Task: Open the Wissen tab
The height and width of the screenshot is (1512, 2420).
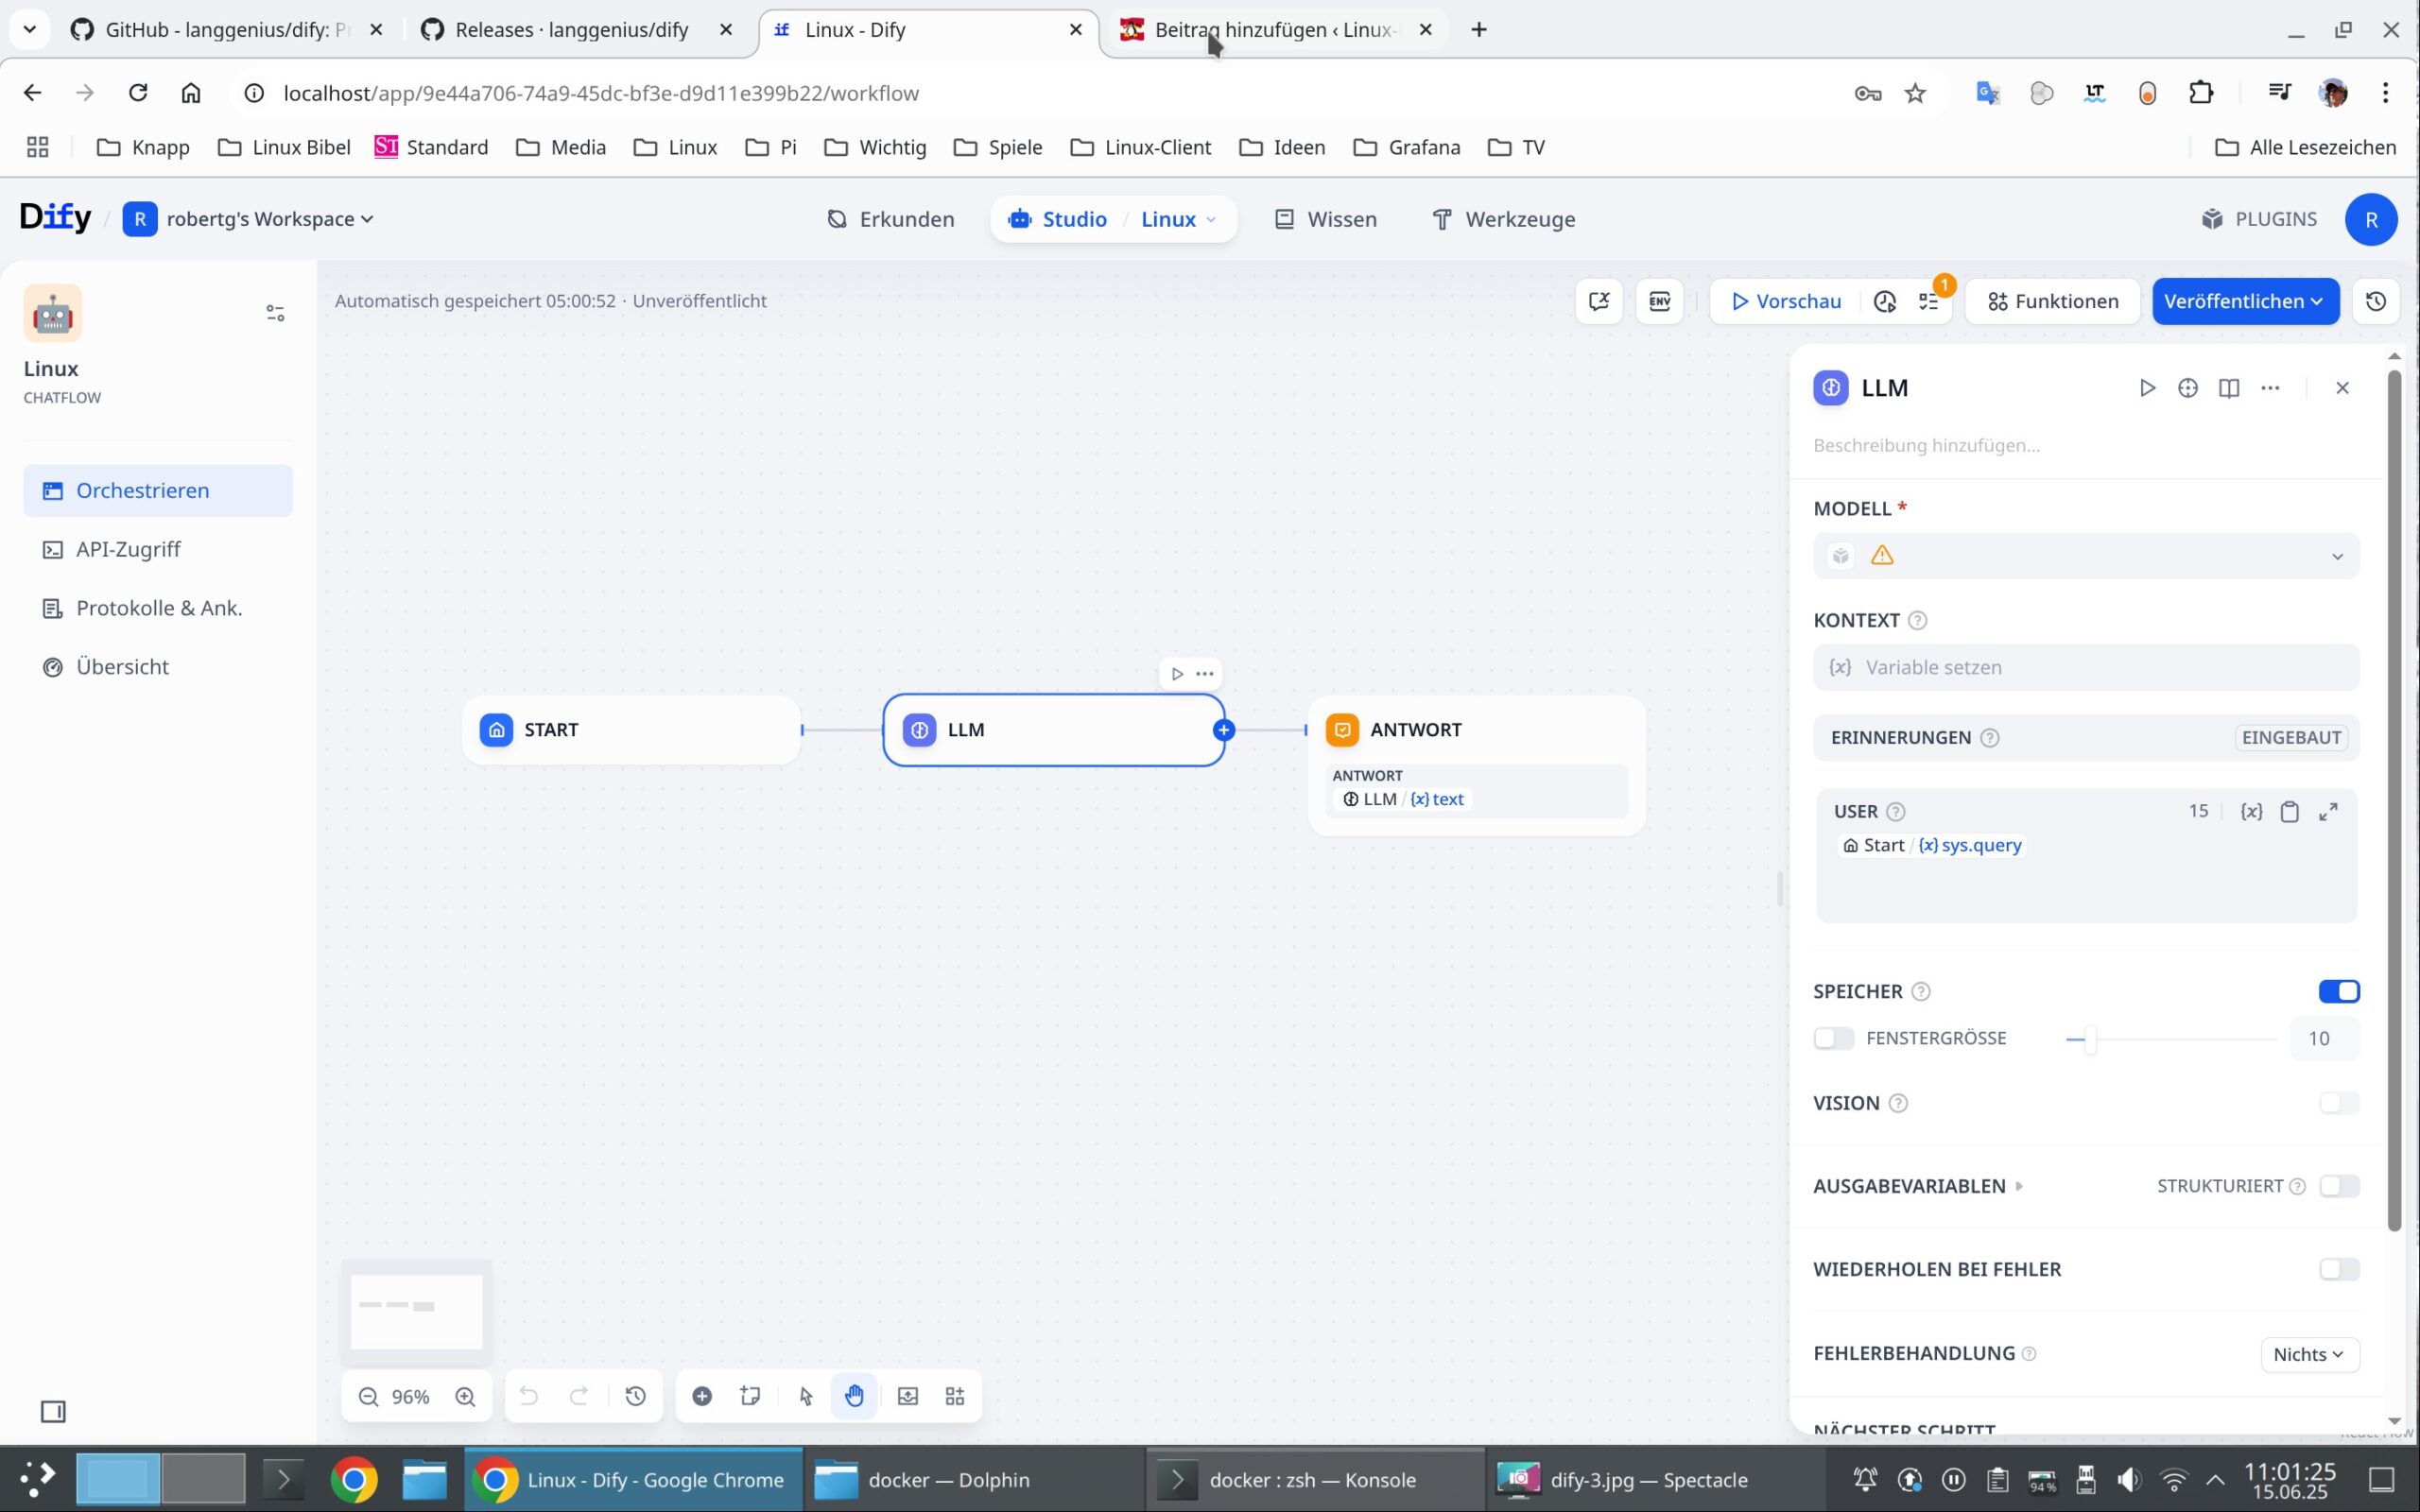Action: (1326, 219)
